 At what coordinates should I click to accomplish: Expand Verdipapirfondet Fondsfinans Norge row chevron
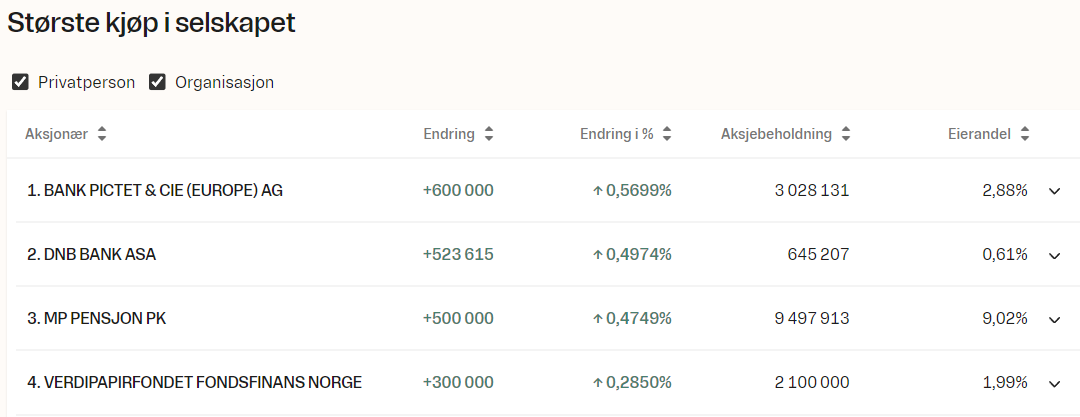click(x=1055, y=383)
